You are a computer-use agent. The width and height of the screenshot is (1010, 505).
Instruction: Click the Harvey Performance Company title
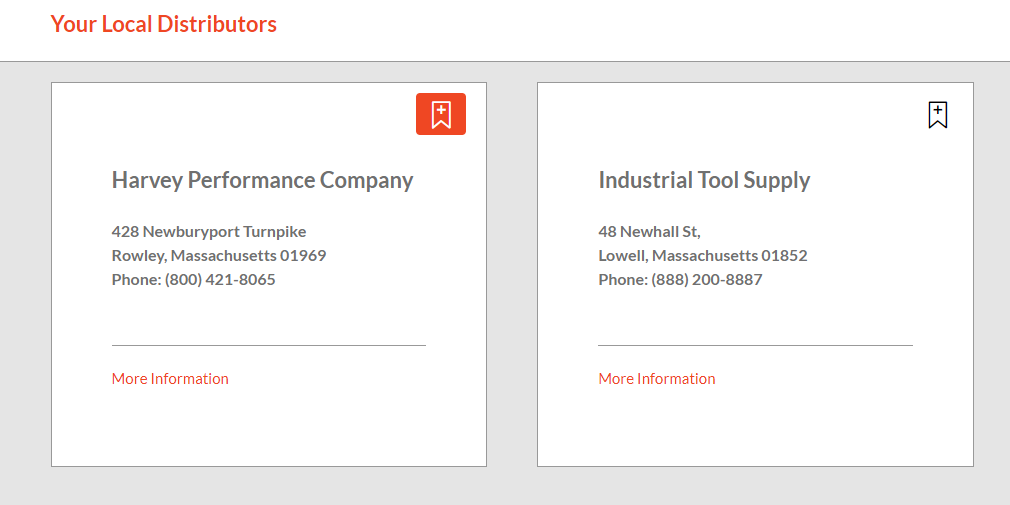click(262, 181)
